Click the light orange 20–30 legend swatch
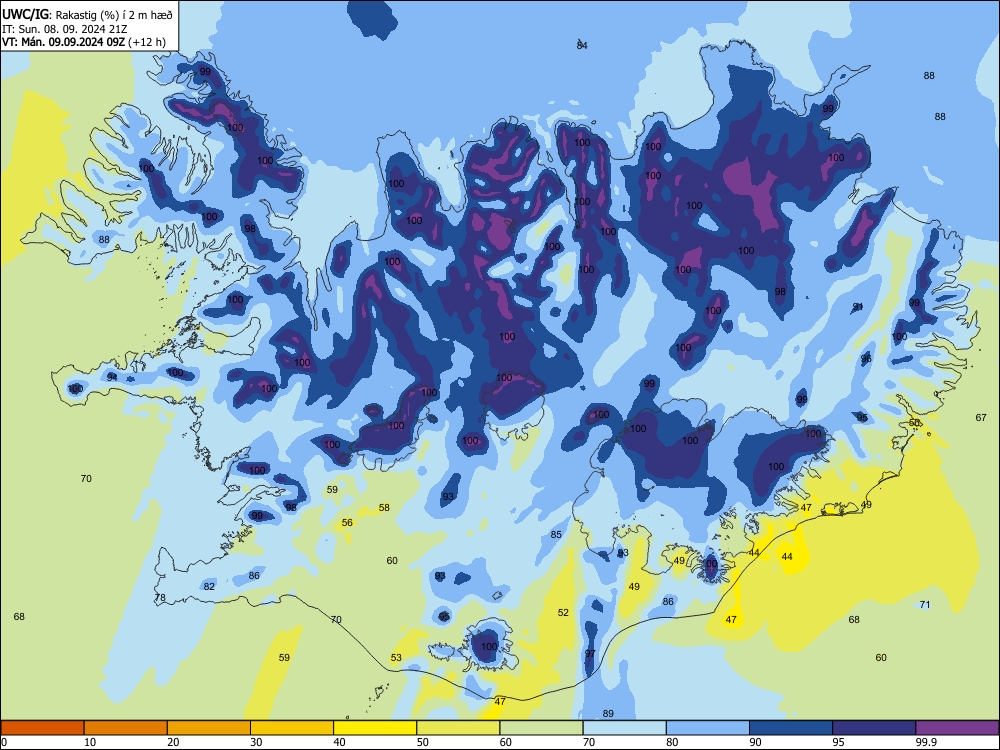 tap(209, 728)
